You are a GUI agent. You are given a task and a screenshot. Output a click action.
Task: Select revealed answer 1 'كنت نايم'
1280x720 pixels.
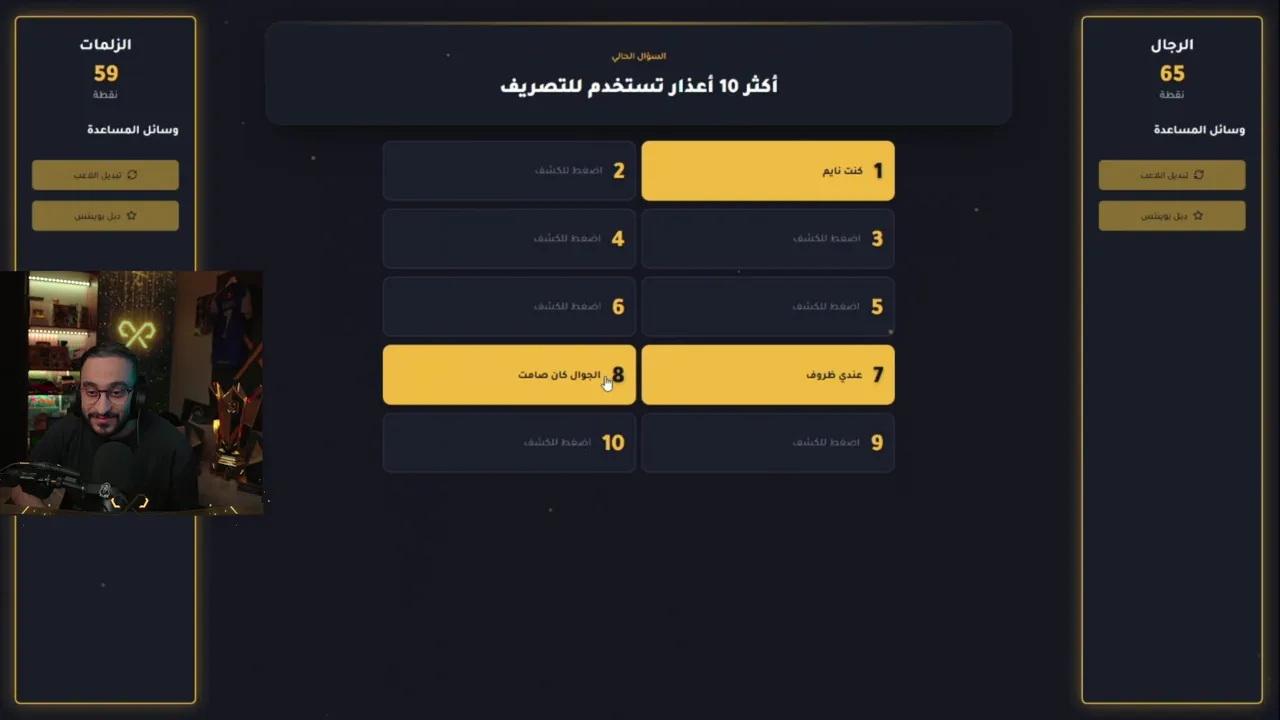[767, 171]
